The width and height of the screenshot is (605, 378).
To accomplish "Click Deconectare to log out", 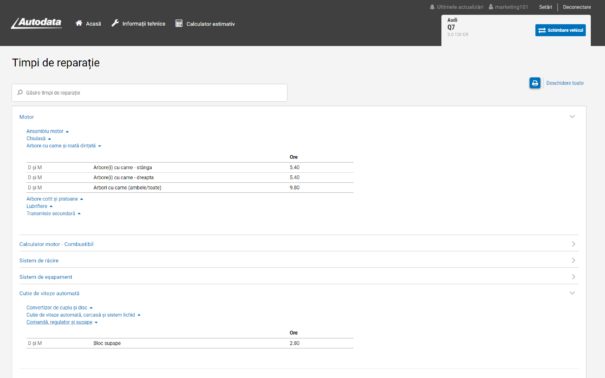I will pyautogui.click(x=576, y=7).
